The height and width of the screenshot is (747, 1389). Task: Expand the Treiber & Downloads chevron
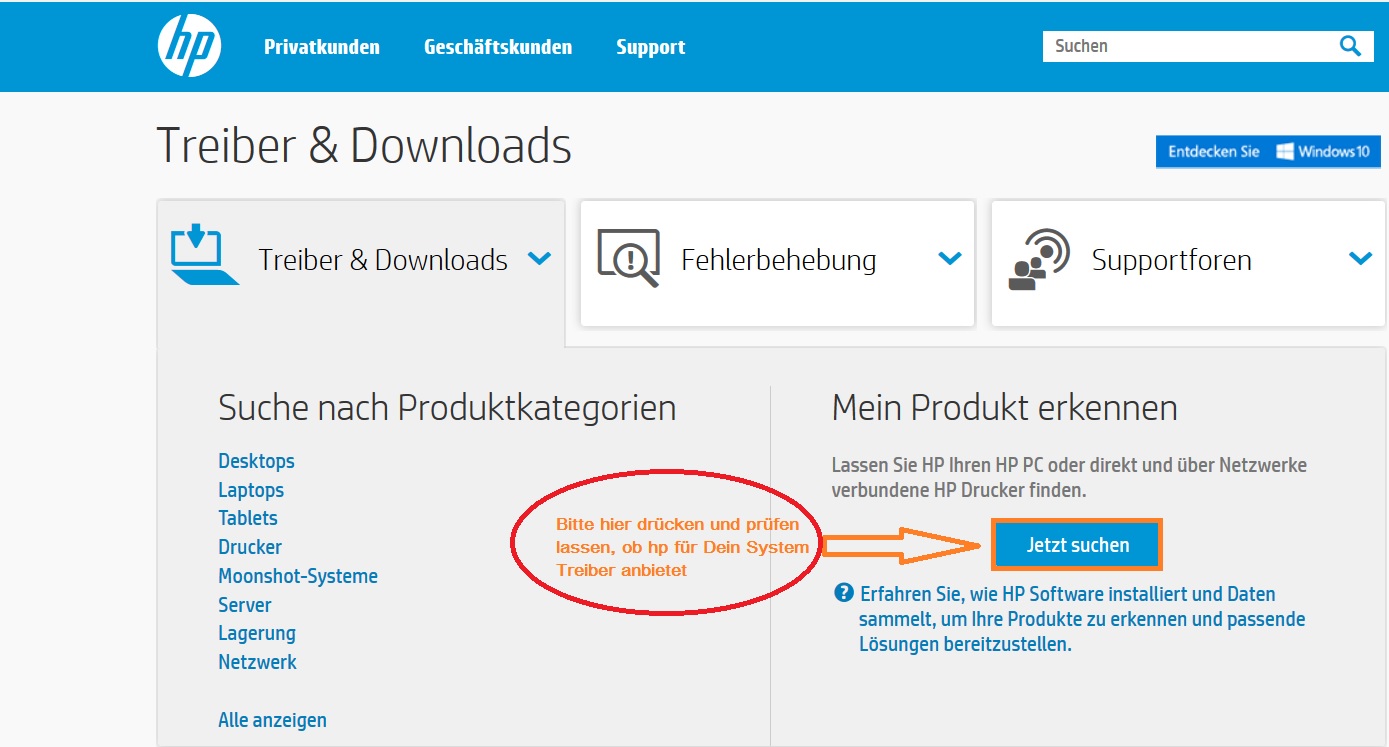point(539,259)
